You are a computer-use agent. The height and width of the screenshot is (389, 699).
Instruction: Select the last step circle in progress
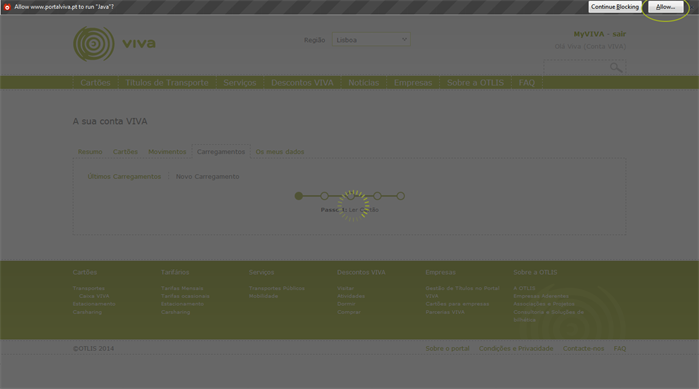(401, 196)
